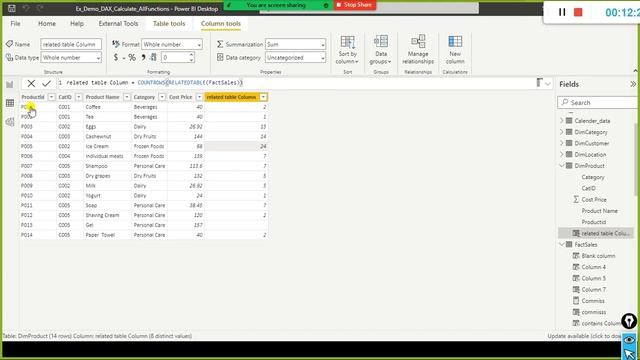Select Cost Price sigma field
This screenshot has width=640, height=360.
click(x=594, y=200)
